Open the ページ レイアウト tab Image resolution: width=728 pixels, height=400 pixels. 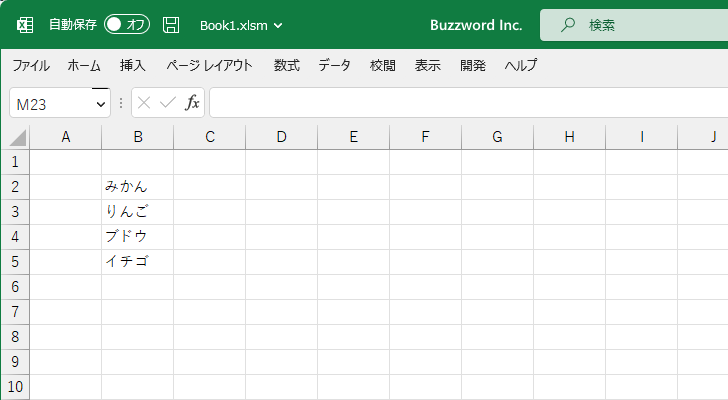(x=209, y=65)
